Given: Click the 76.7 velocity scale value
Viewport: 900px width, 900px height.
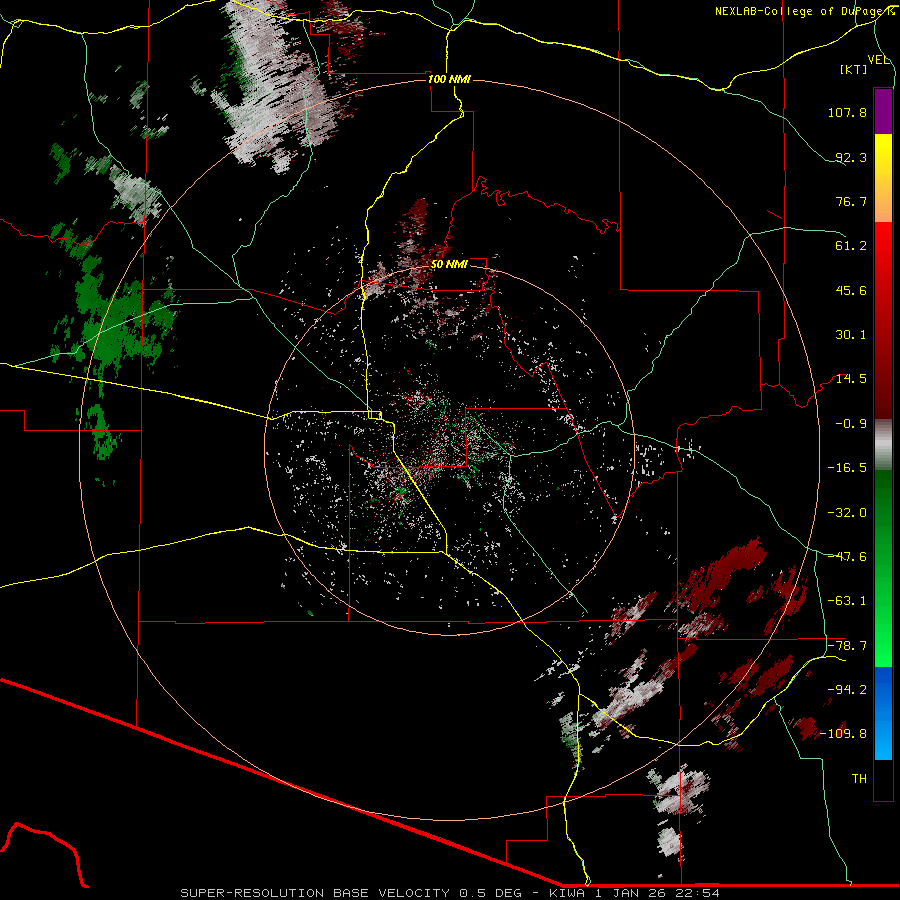Looking at the screenshot, I should pyautogui.click(x=851, y=201).
